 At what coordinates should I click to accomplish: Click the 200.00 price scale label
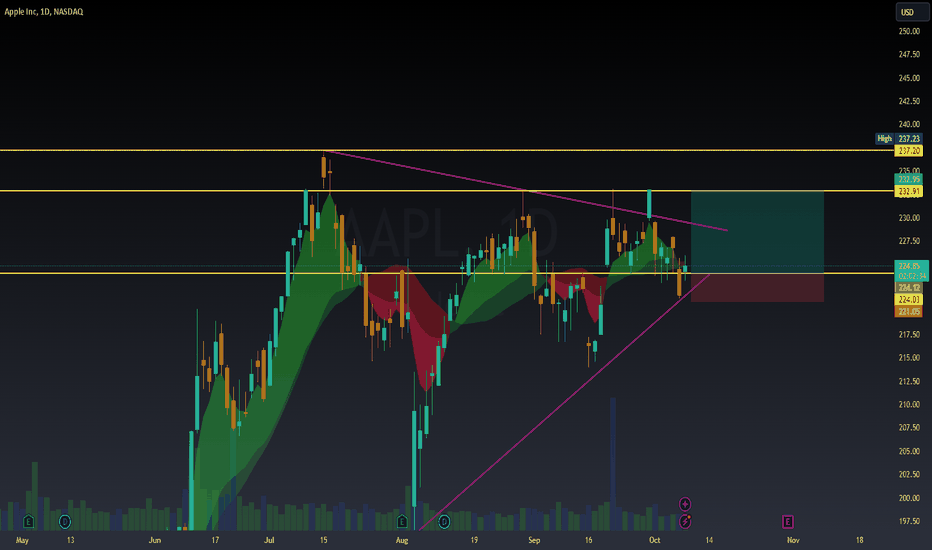(909, 498)
